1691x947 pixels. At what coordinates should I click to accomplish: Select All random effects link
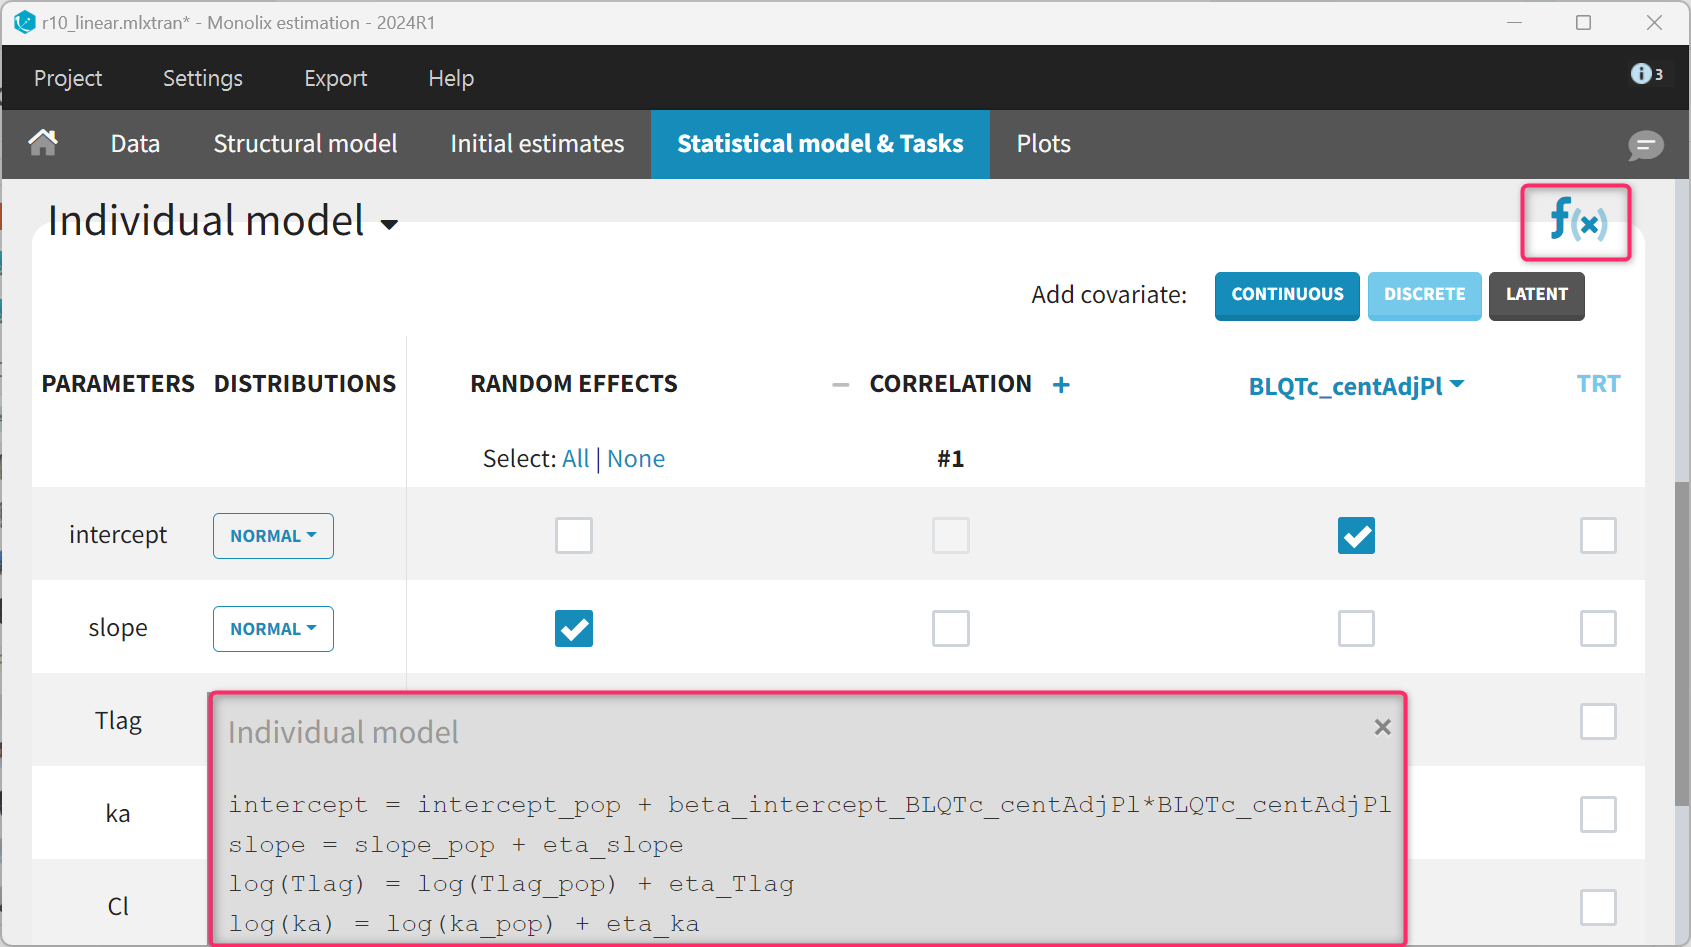tap(575, 459)
